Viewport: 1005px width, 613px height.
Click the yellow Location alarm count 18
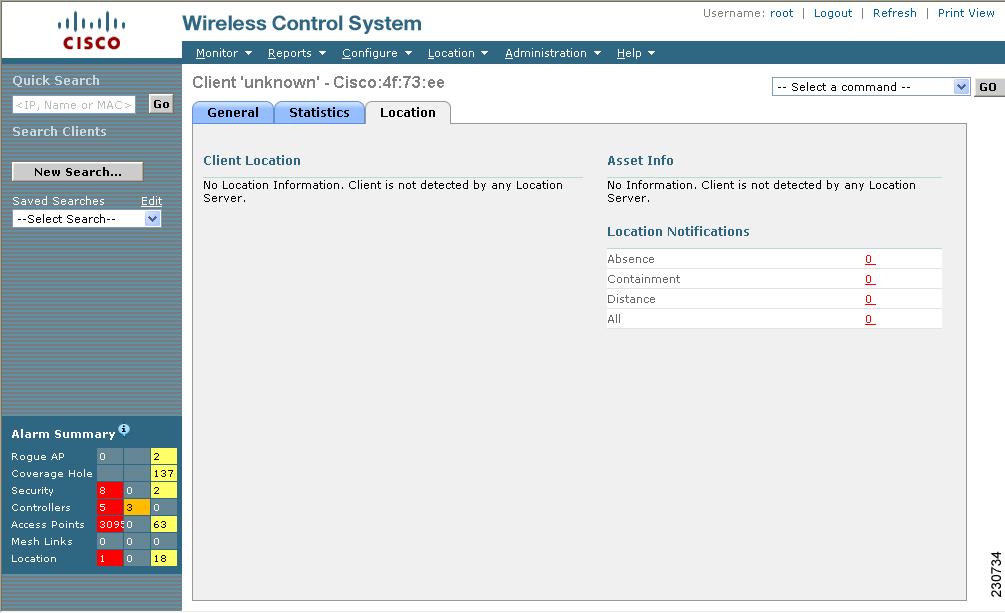163,558
